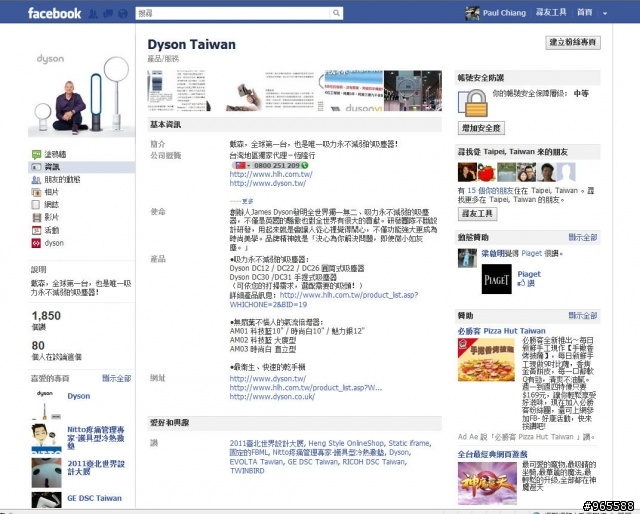Open Heng Style OnlineShop like link
Image resolution: width=640 pixels, height=514 pixels.
tap(346, 443)
